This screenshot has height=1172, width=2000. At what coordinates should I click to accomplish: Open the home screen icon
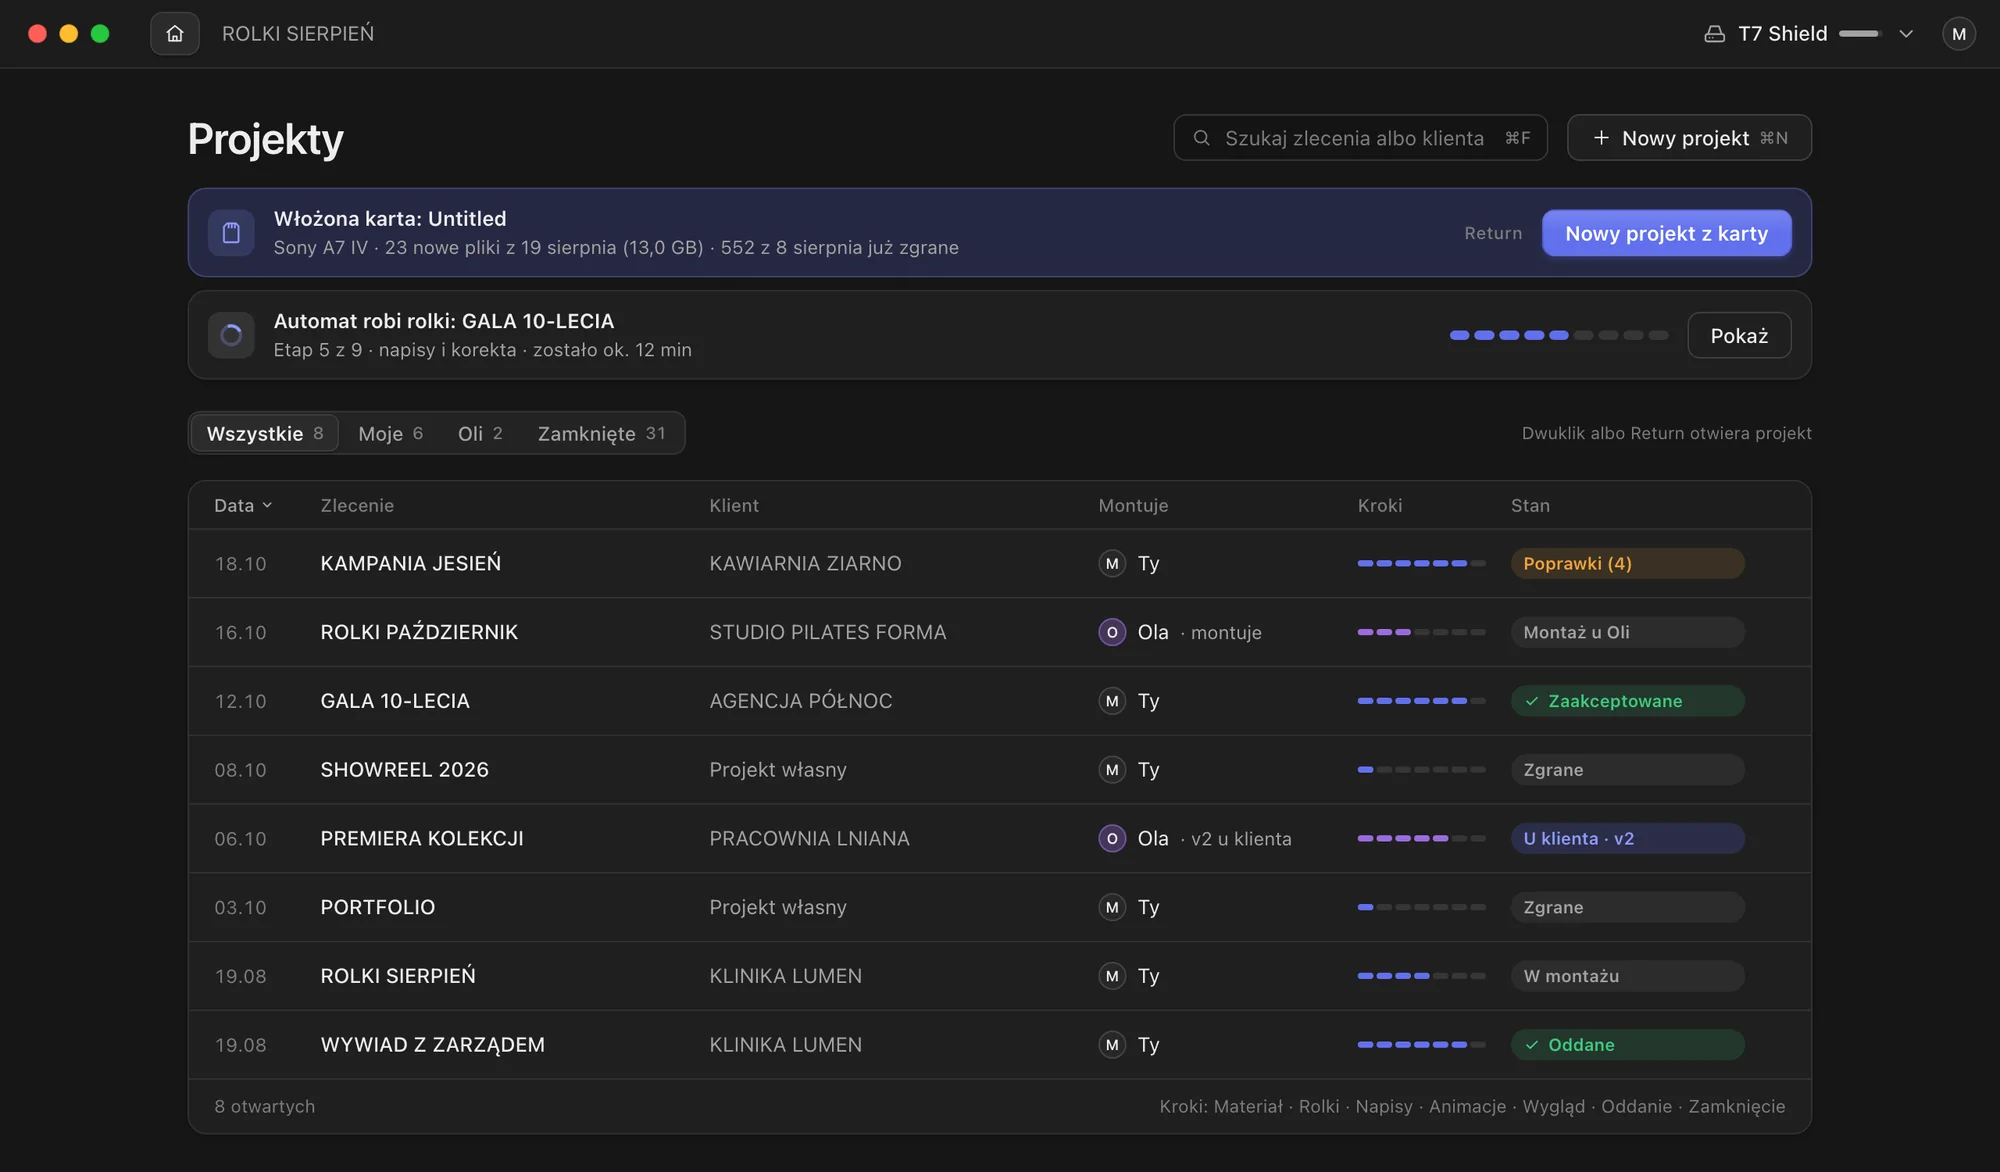pyautogui.click(x=175, y=34)
